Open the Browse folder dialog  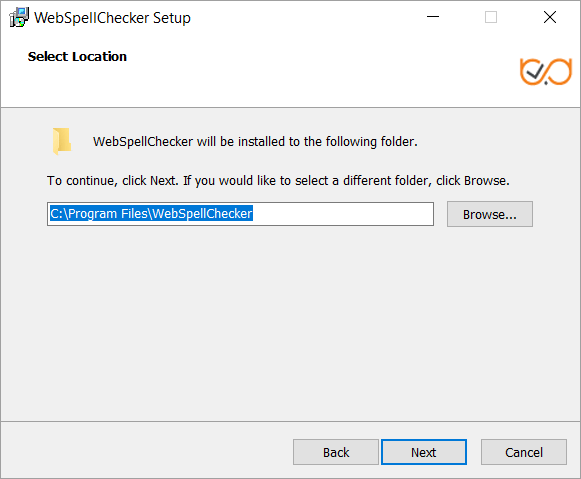489,214
